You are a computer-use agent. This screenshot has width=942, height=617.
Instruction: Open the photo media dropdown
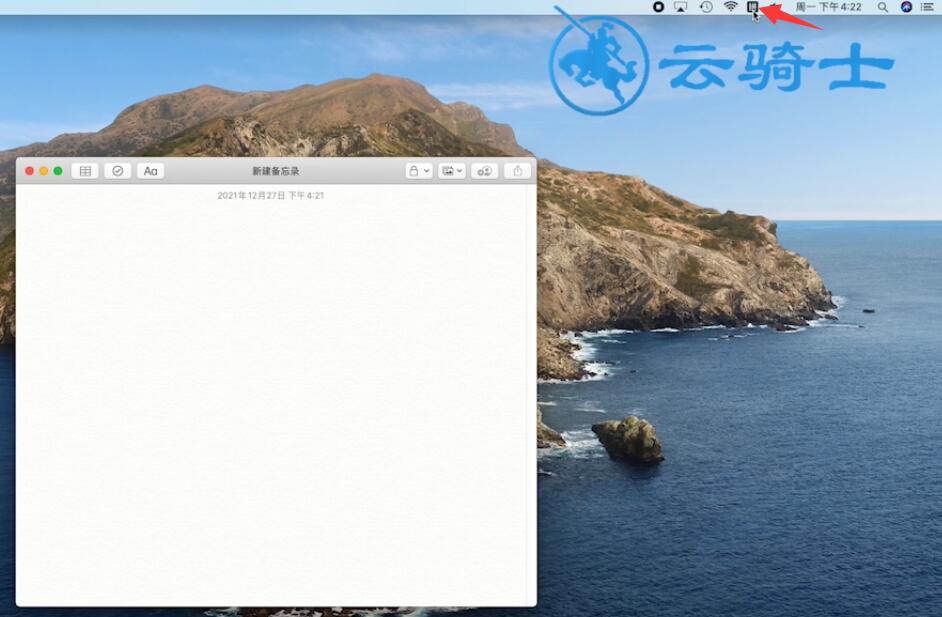tap(452, 171)
